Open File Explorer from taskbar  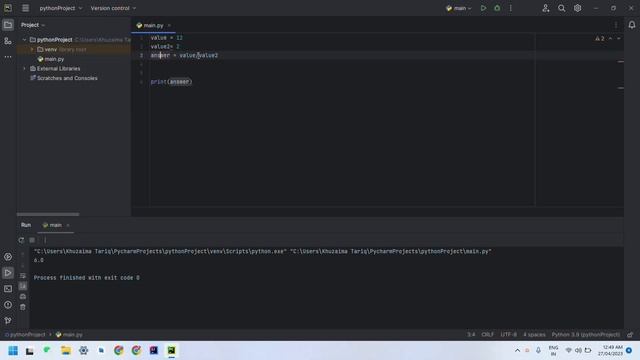tap(66, 351)
